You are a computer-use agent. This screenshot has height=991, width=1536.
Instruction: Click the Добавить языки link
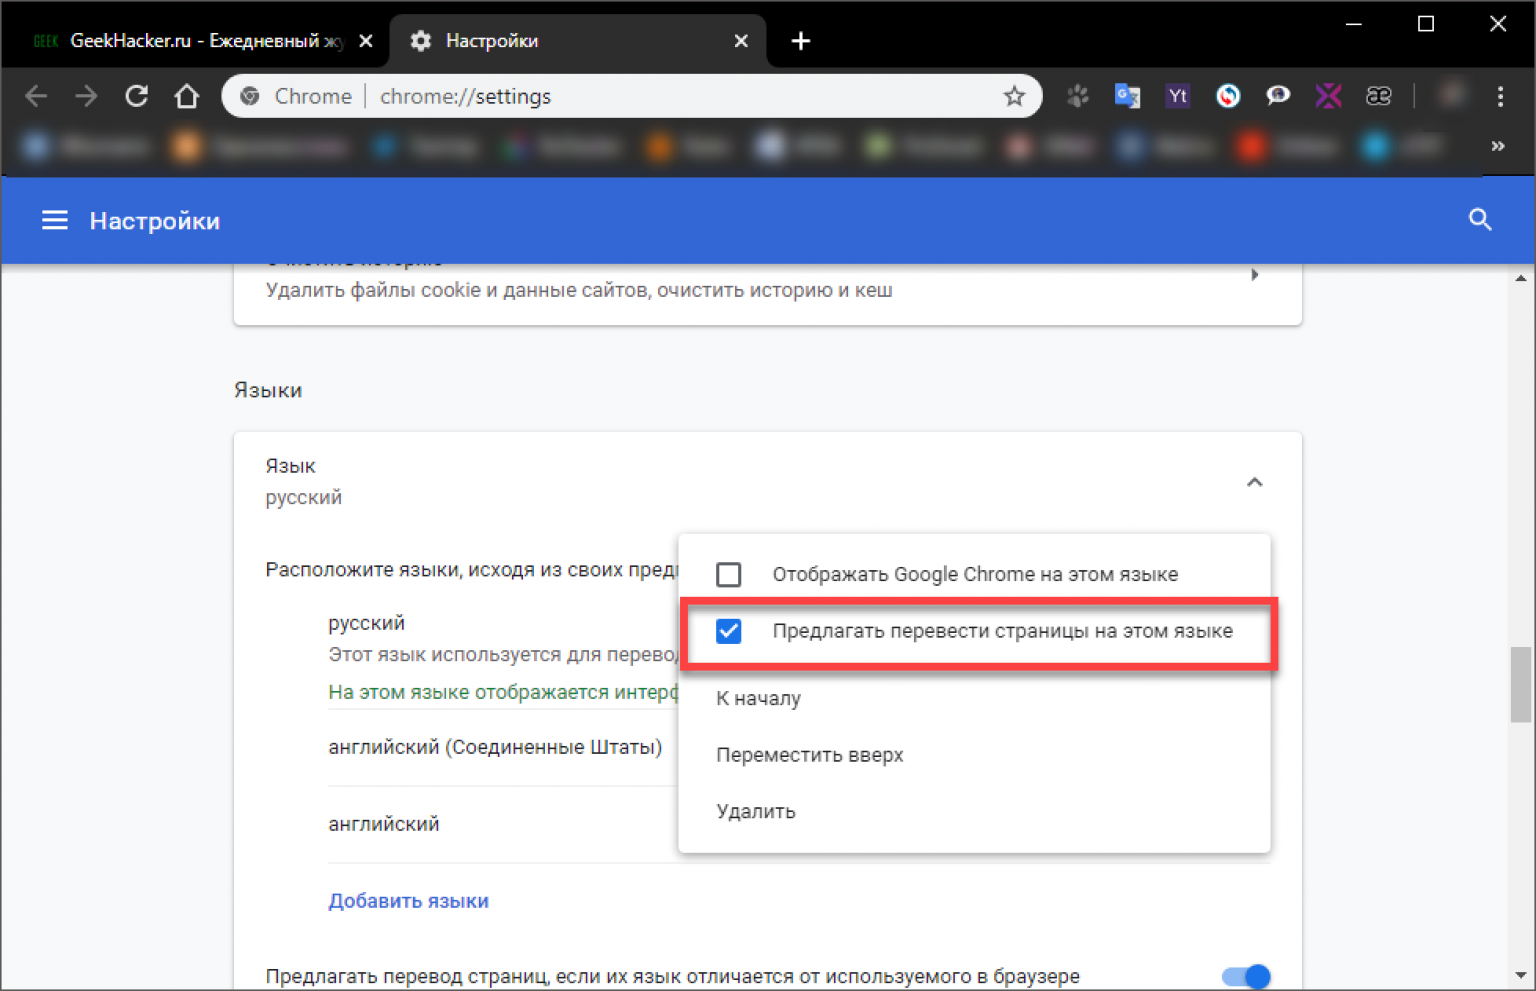tap(409, 901)
